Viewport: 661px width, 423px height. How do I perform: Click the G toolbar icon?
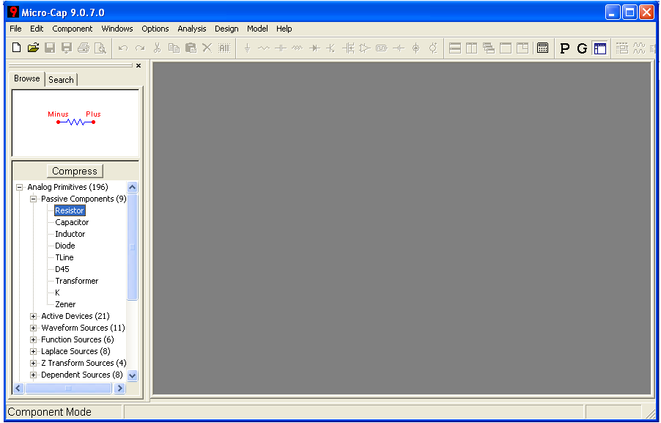click(582, 48)
